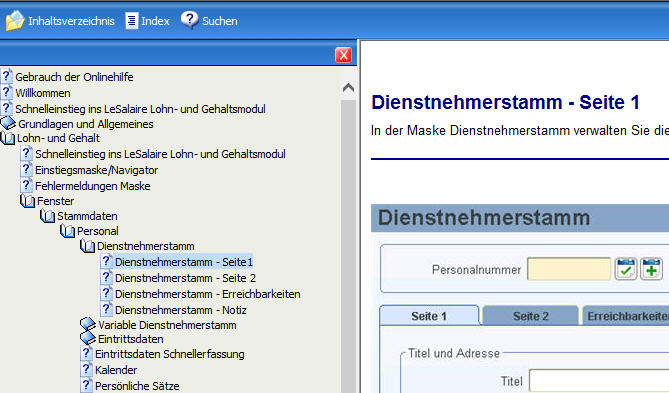Select Dienstnehmerstamm folder label in tree
This screenshot has height=393, width=669.
coord(145,246)
